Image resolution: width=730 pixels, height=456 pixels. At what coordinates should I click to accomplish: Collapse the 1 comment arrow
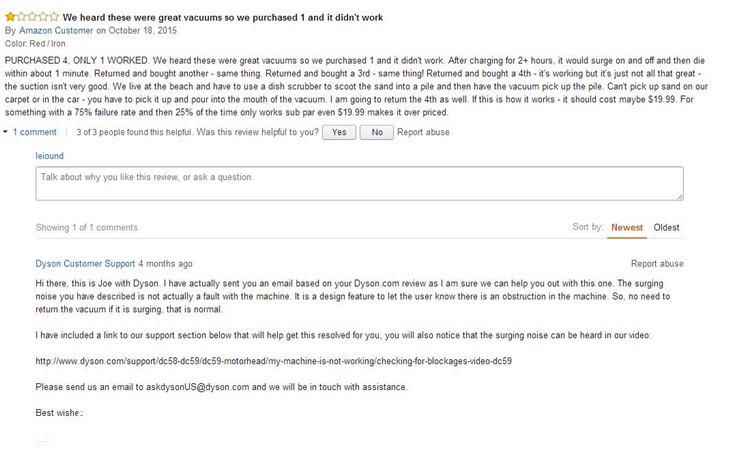tap(6, 132)
